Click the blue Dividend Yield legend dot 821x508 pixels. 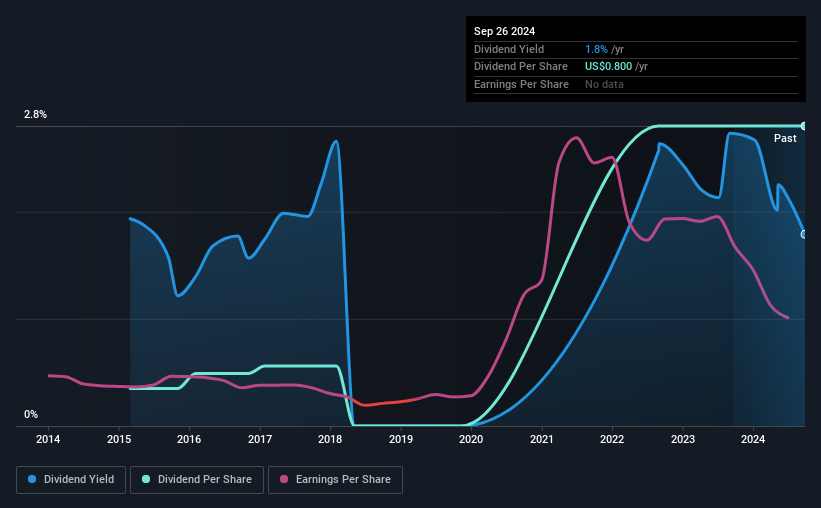click(x=32, y=479)
